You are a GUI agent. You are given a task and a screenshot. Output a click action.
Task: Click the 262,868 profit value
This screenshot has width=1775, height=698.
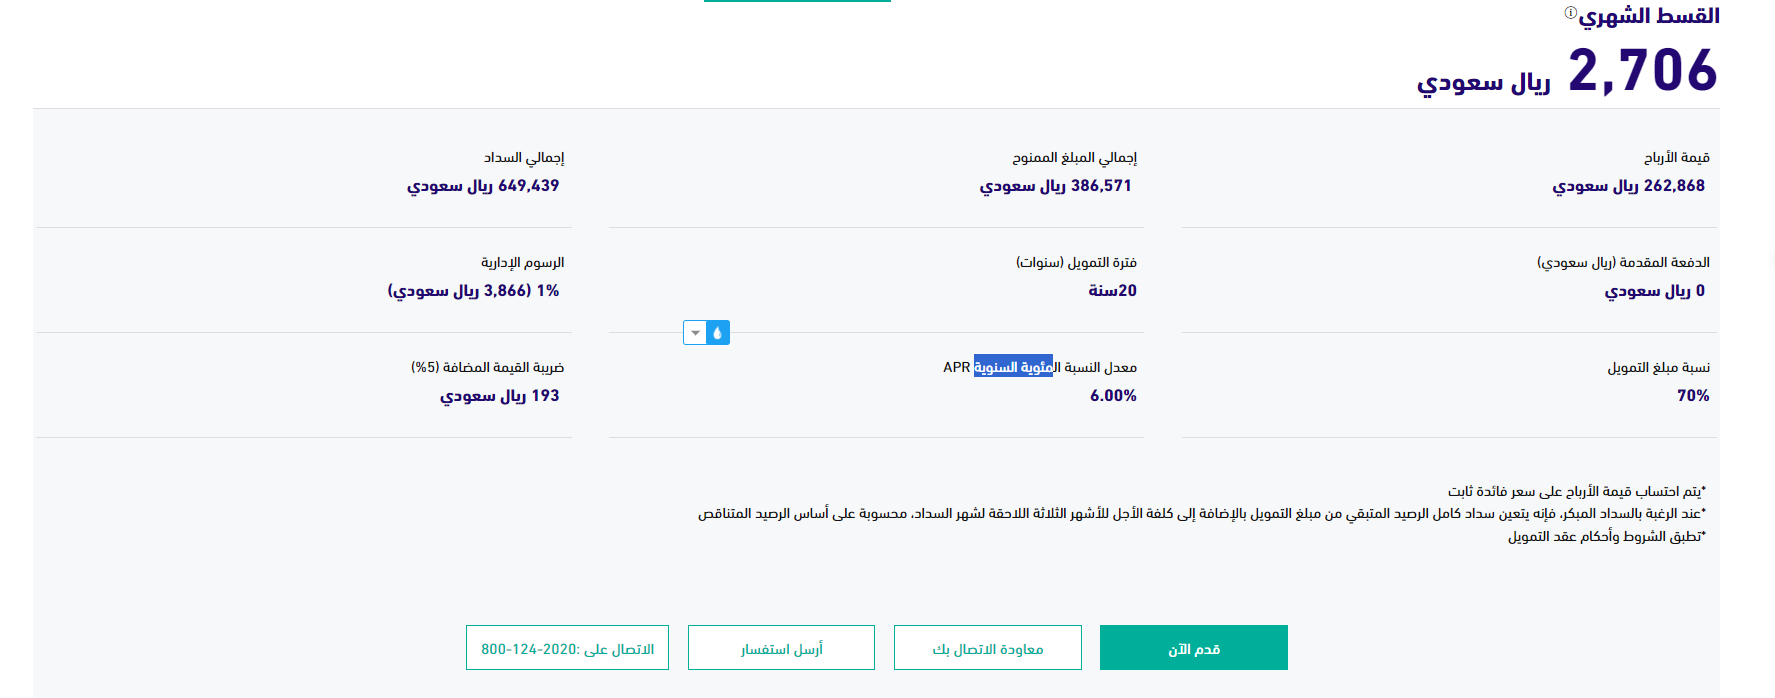click(1674, 186)
